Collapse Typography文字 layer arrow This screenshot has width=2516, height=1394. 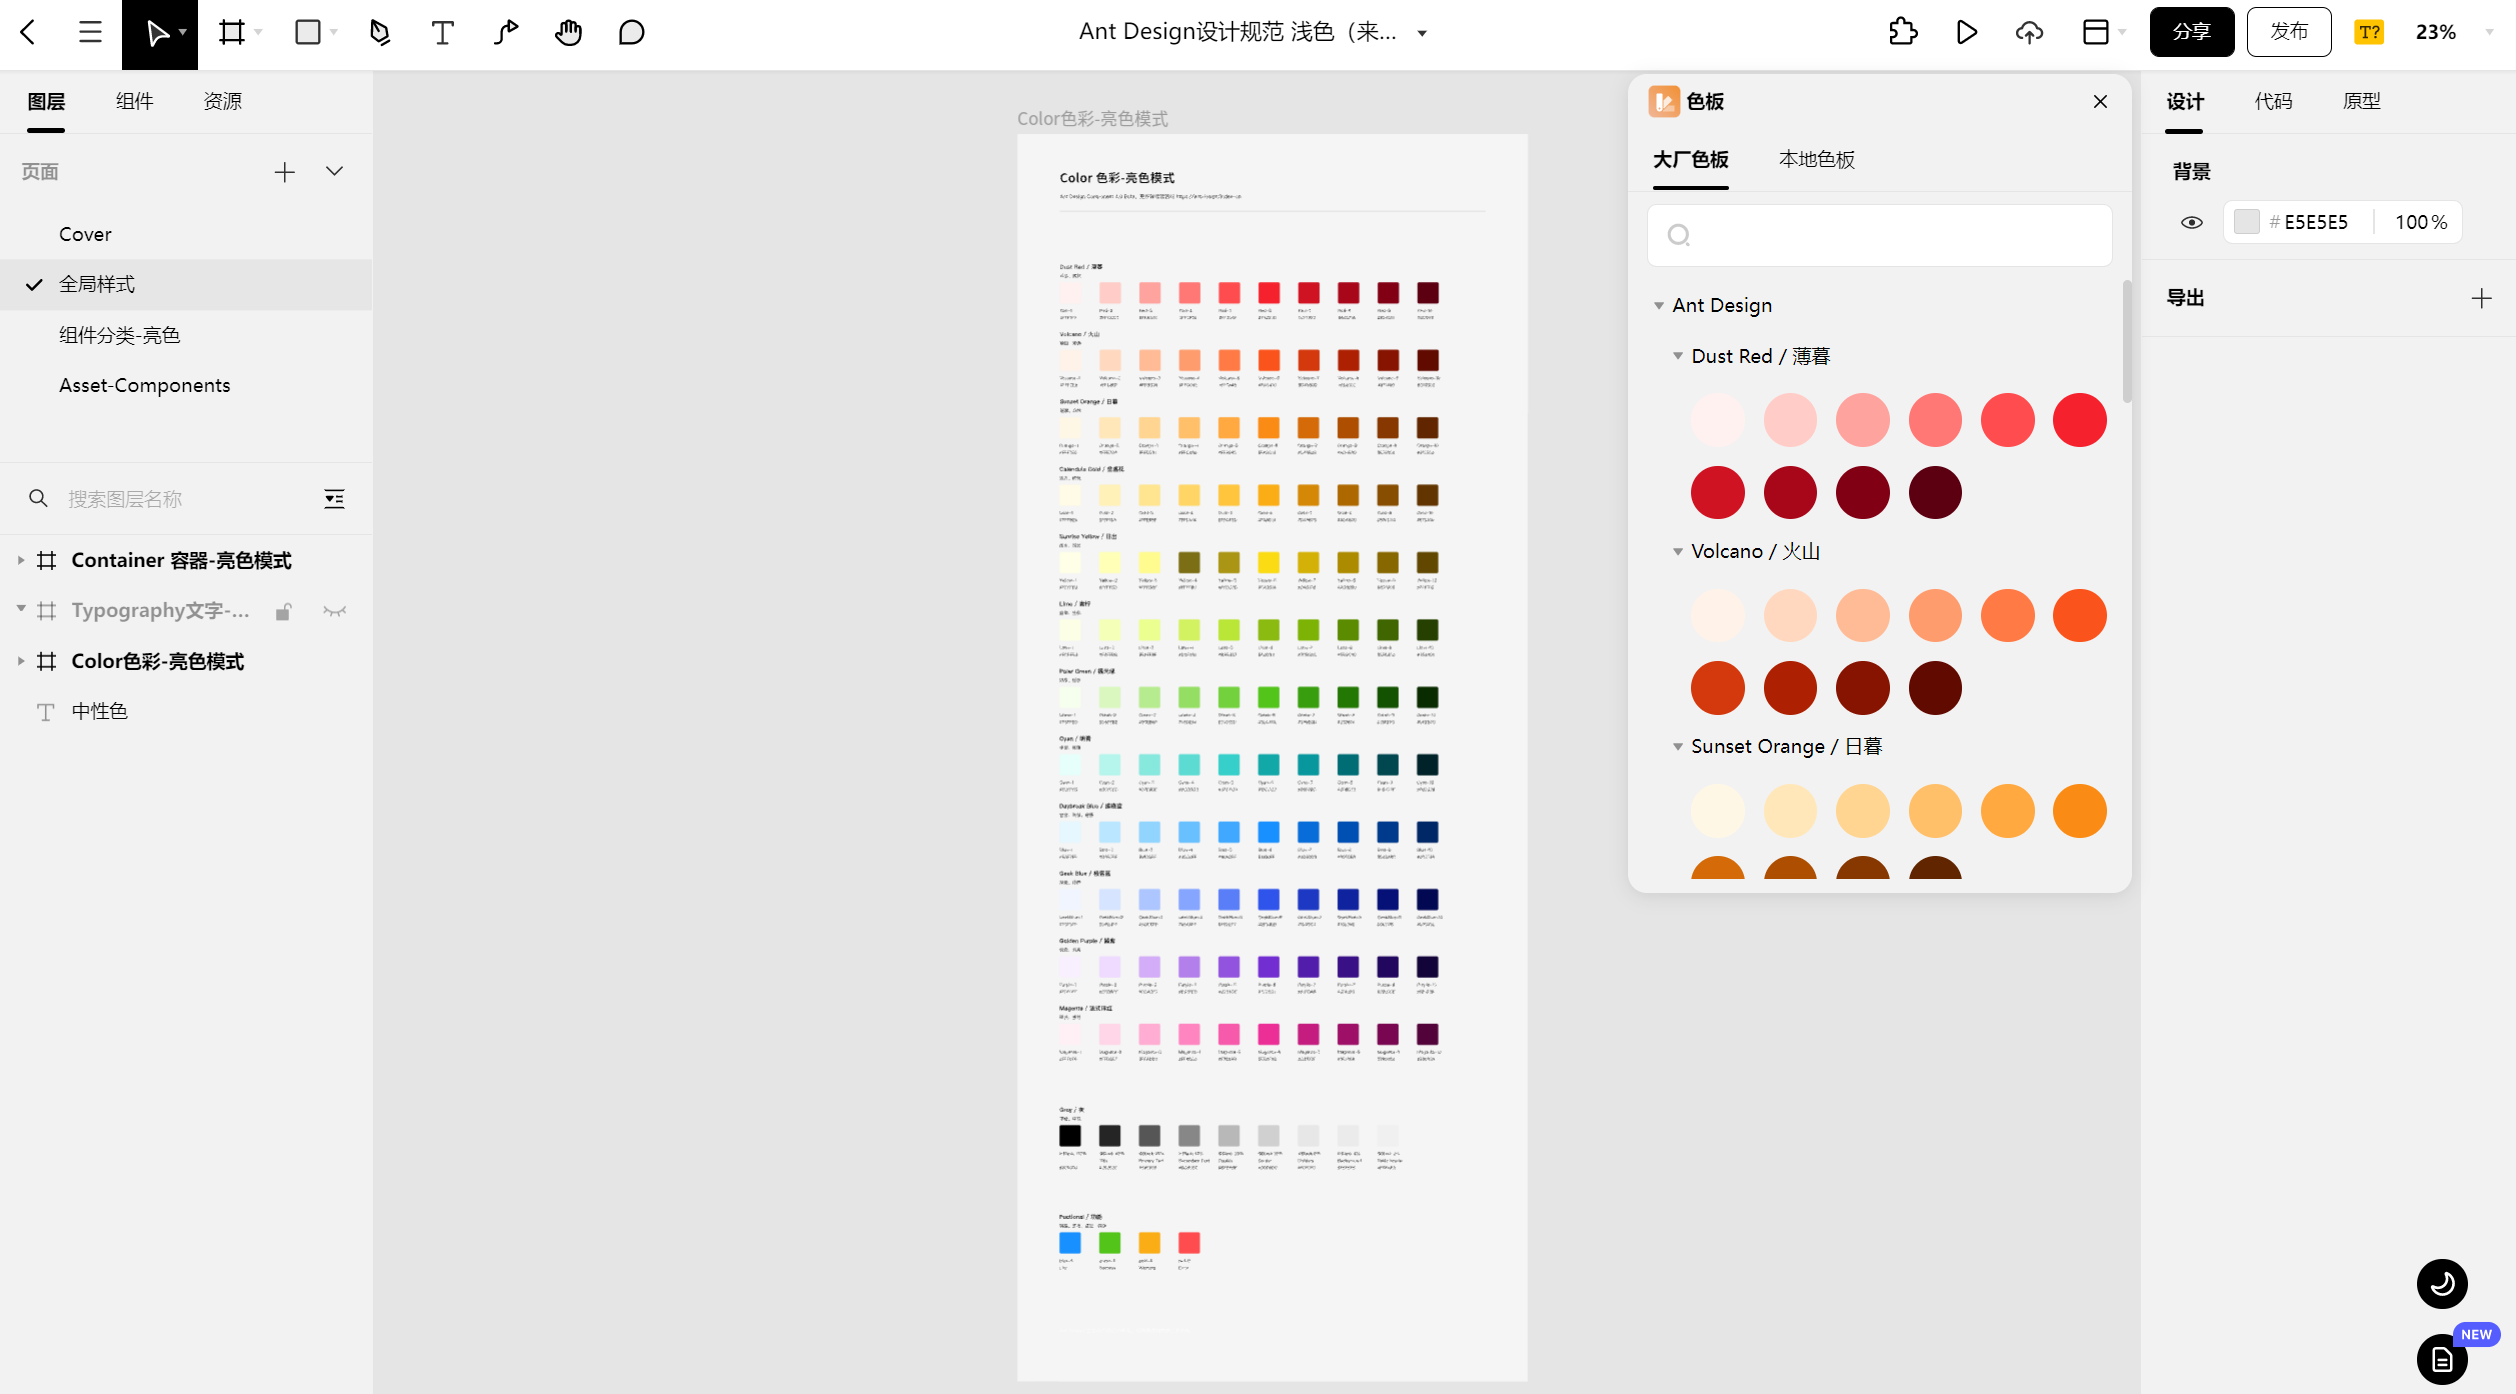click(21, 609)
